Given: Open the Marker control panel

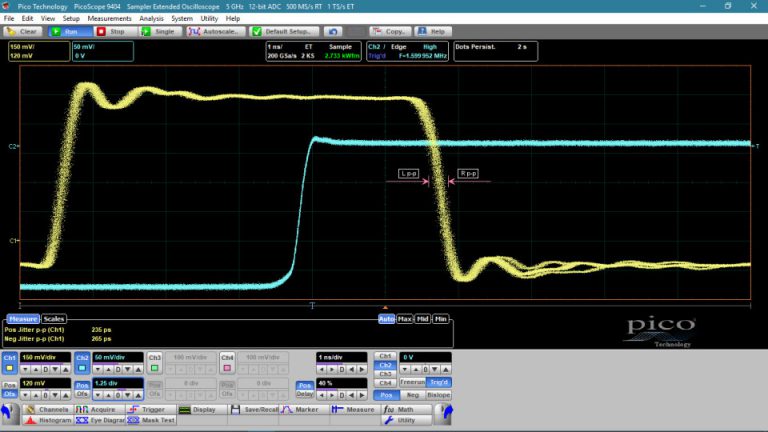Looking at the screenshot, I should point(303,409).
